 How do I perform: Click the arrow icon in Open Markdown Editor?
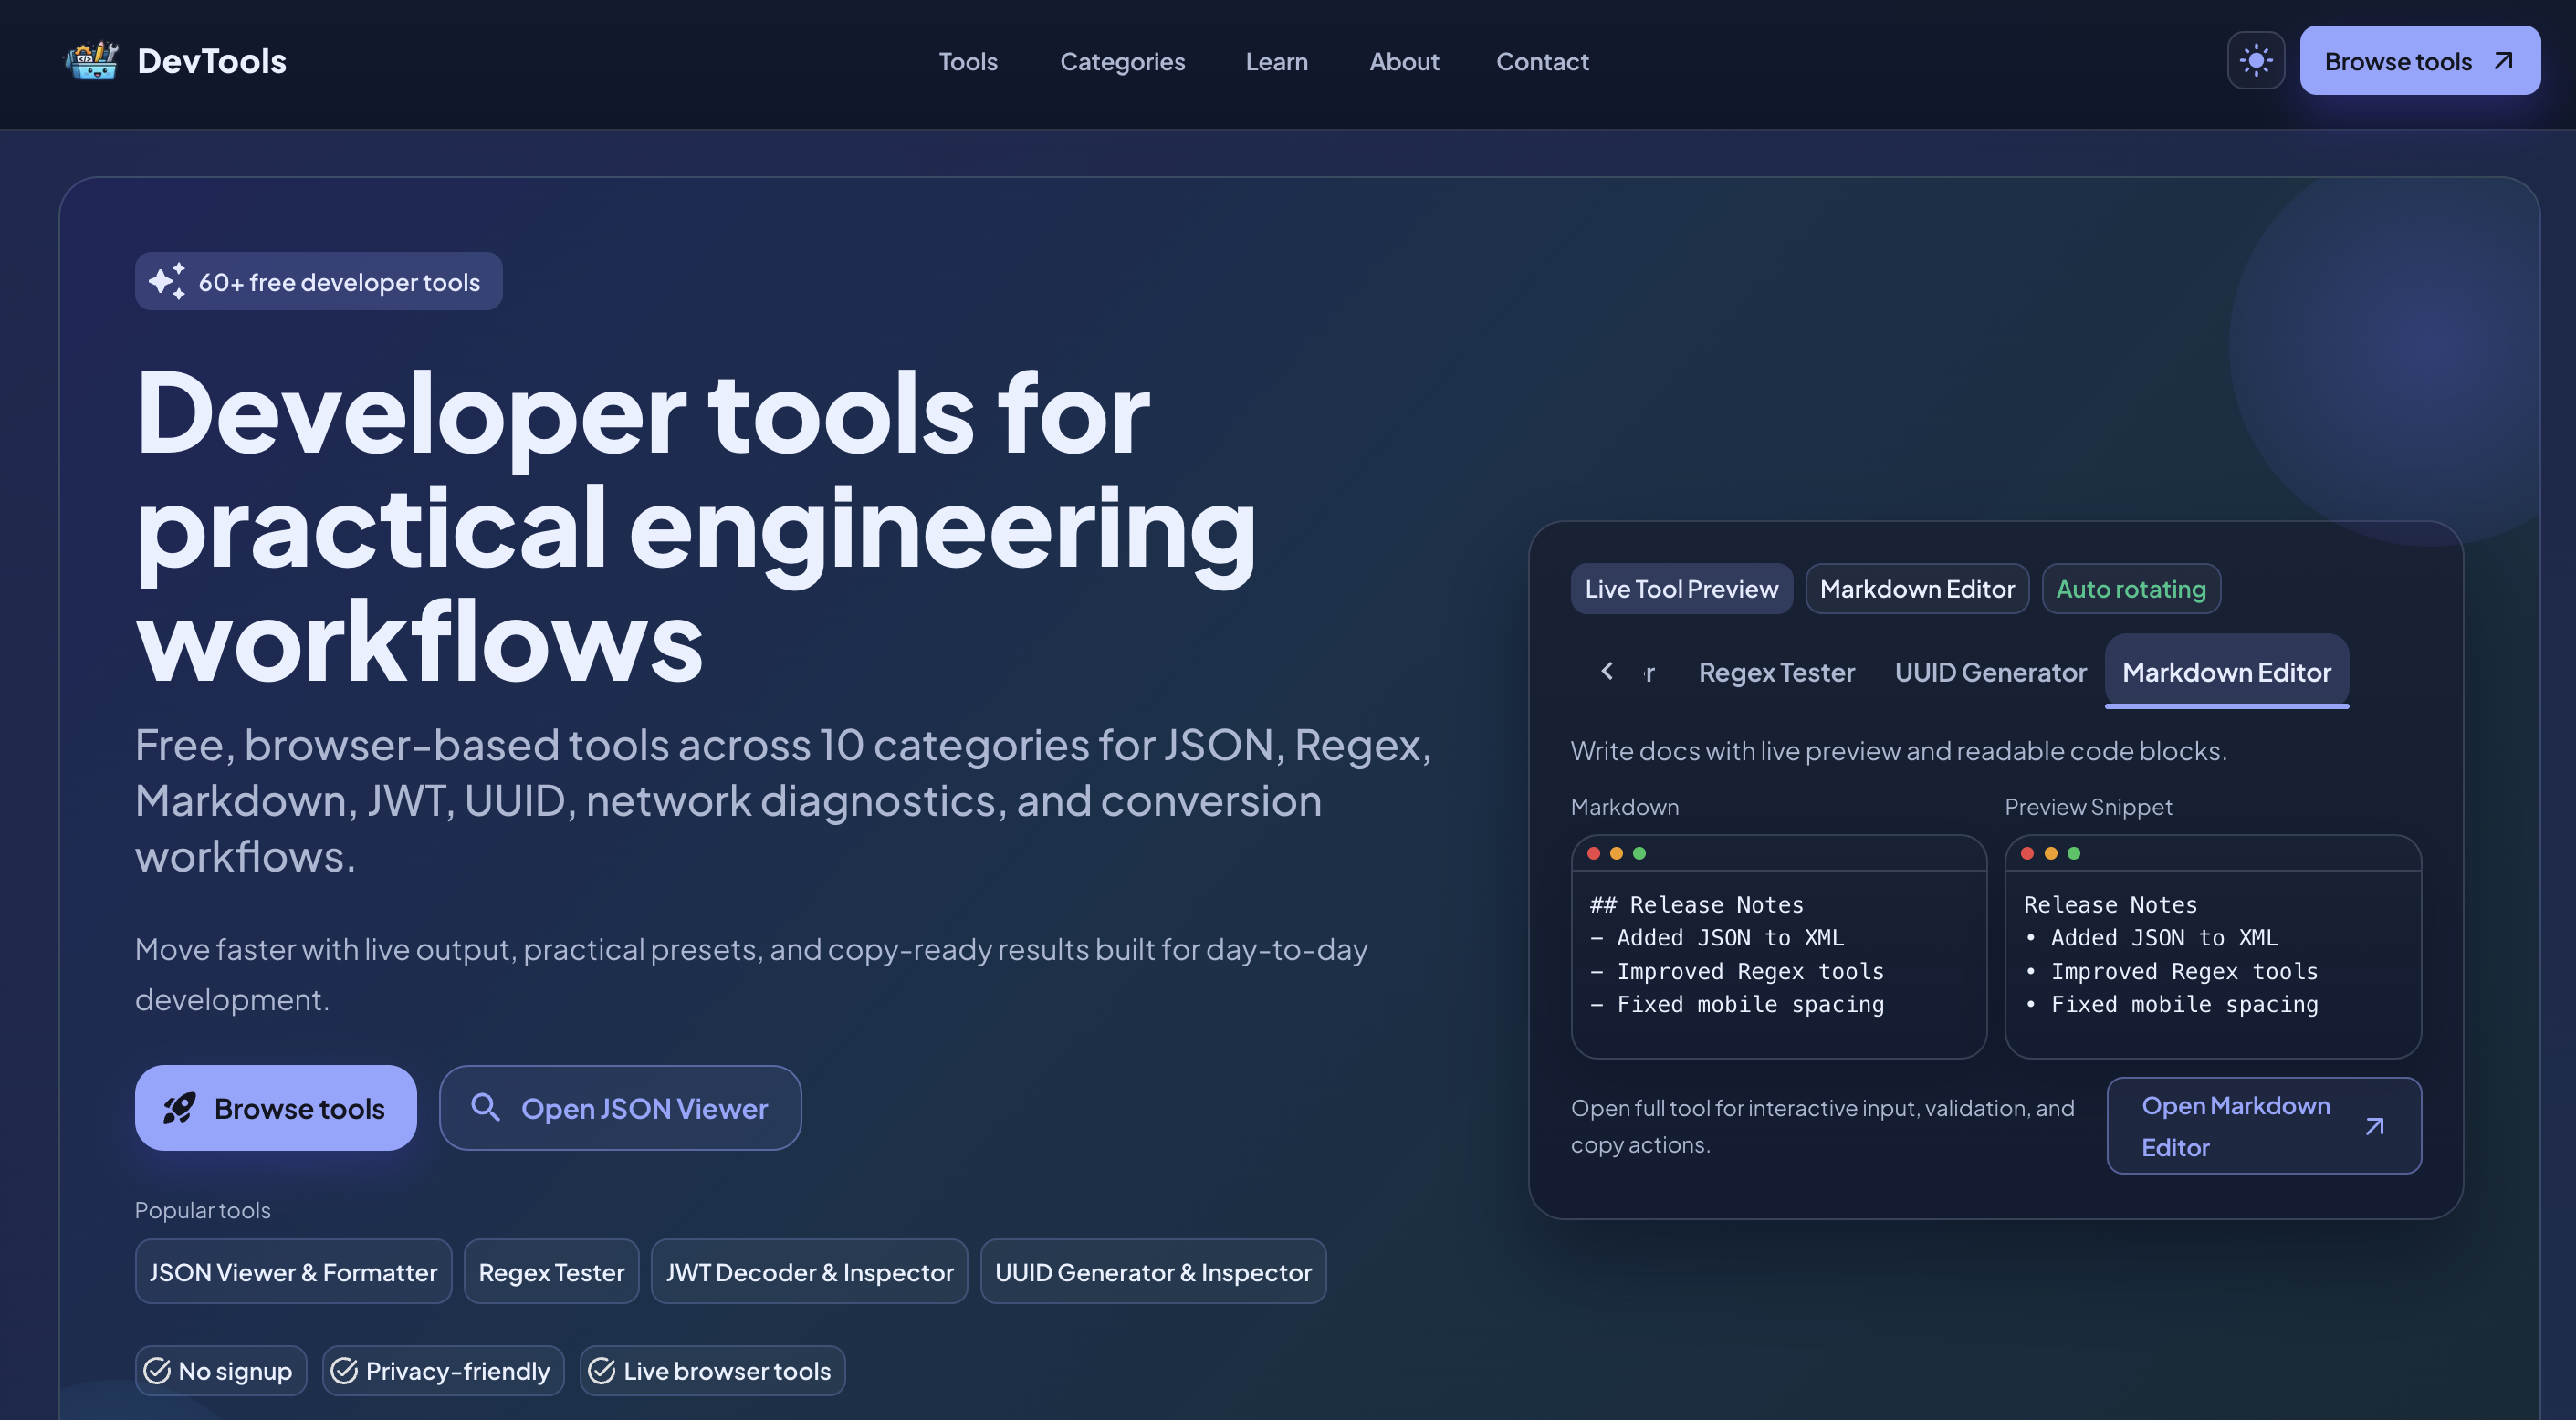[2375, 1126]
